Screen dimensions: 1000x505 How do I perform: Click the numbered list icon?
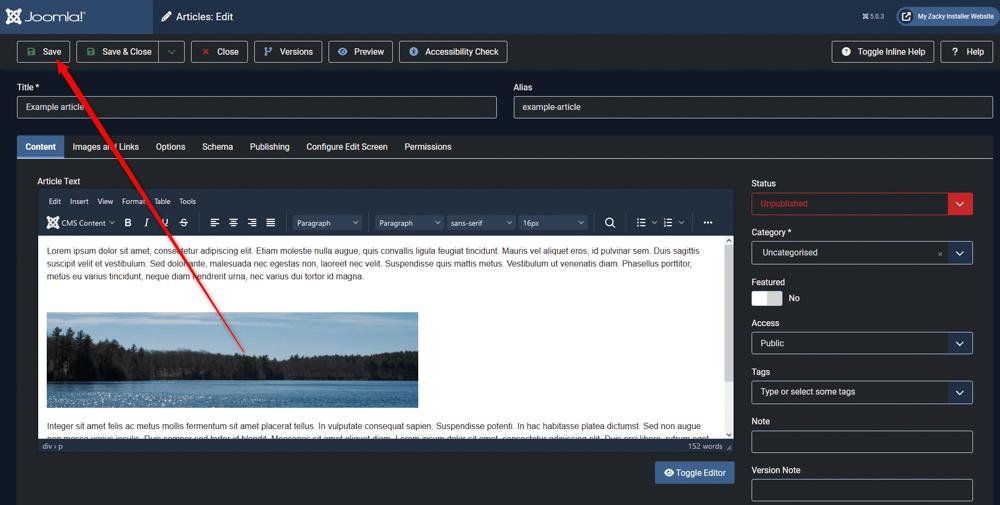pyautogui.click(x=668, y=223)
